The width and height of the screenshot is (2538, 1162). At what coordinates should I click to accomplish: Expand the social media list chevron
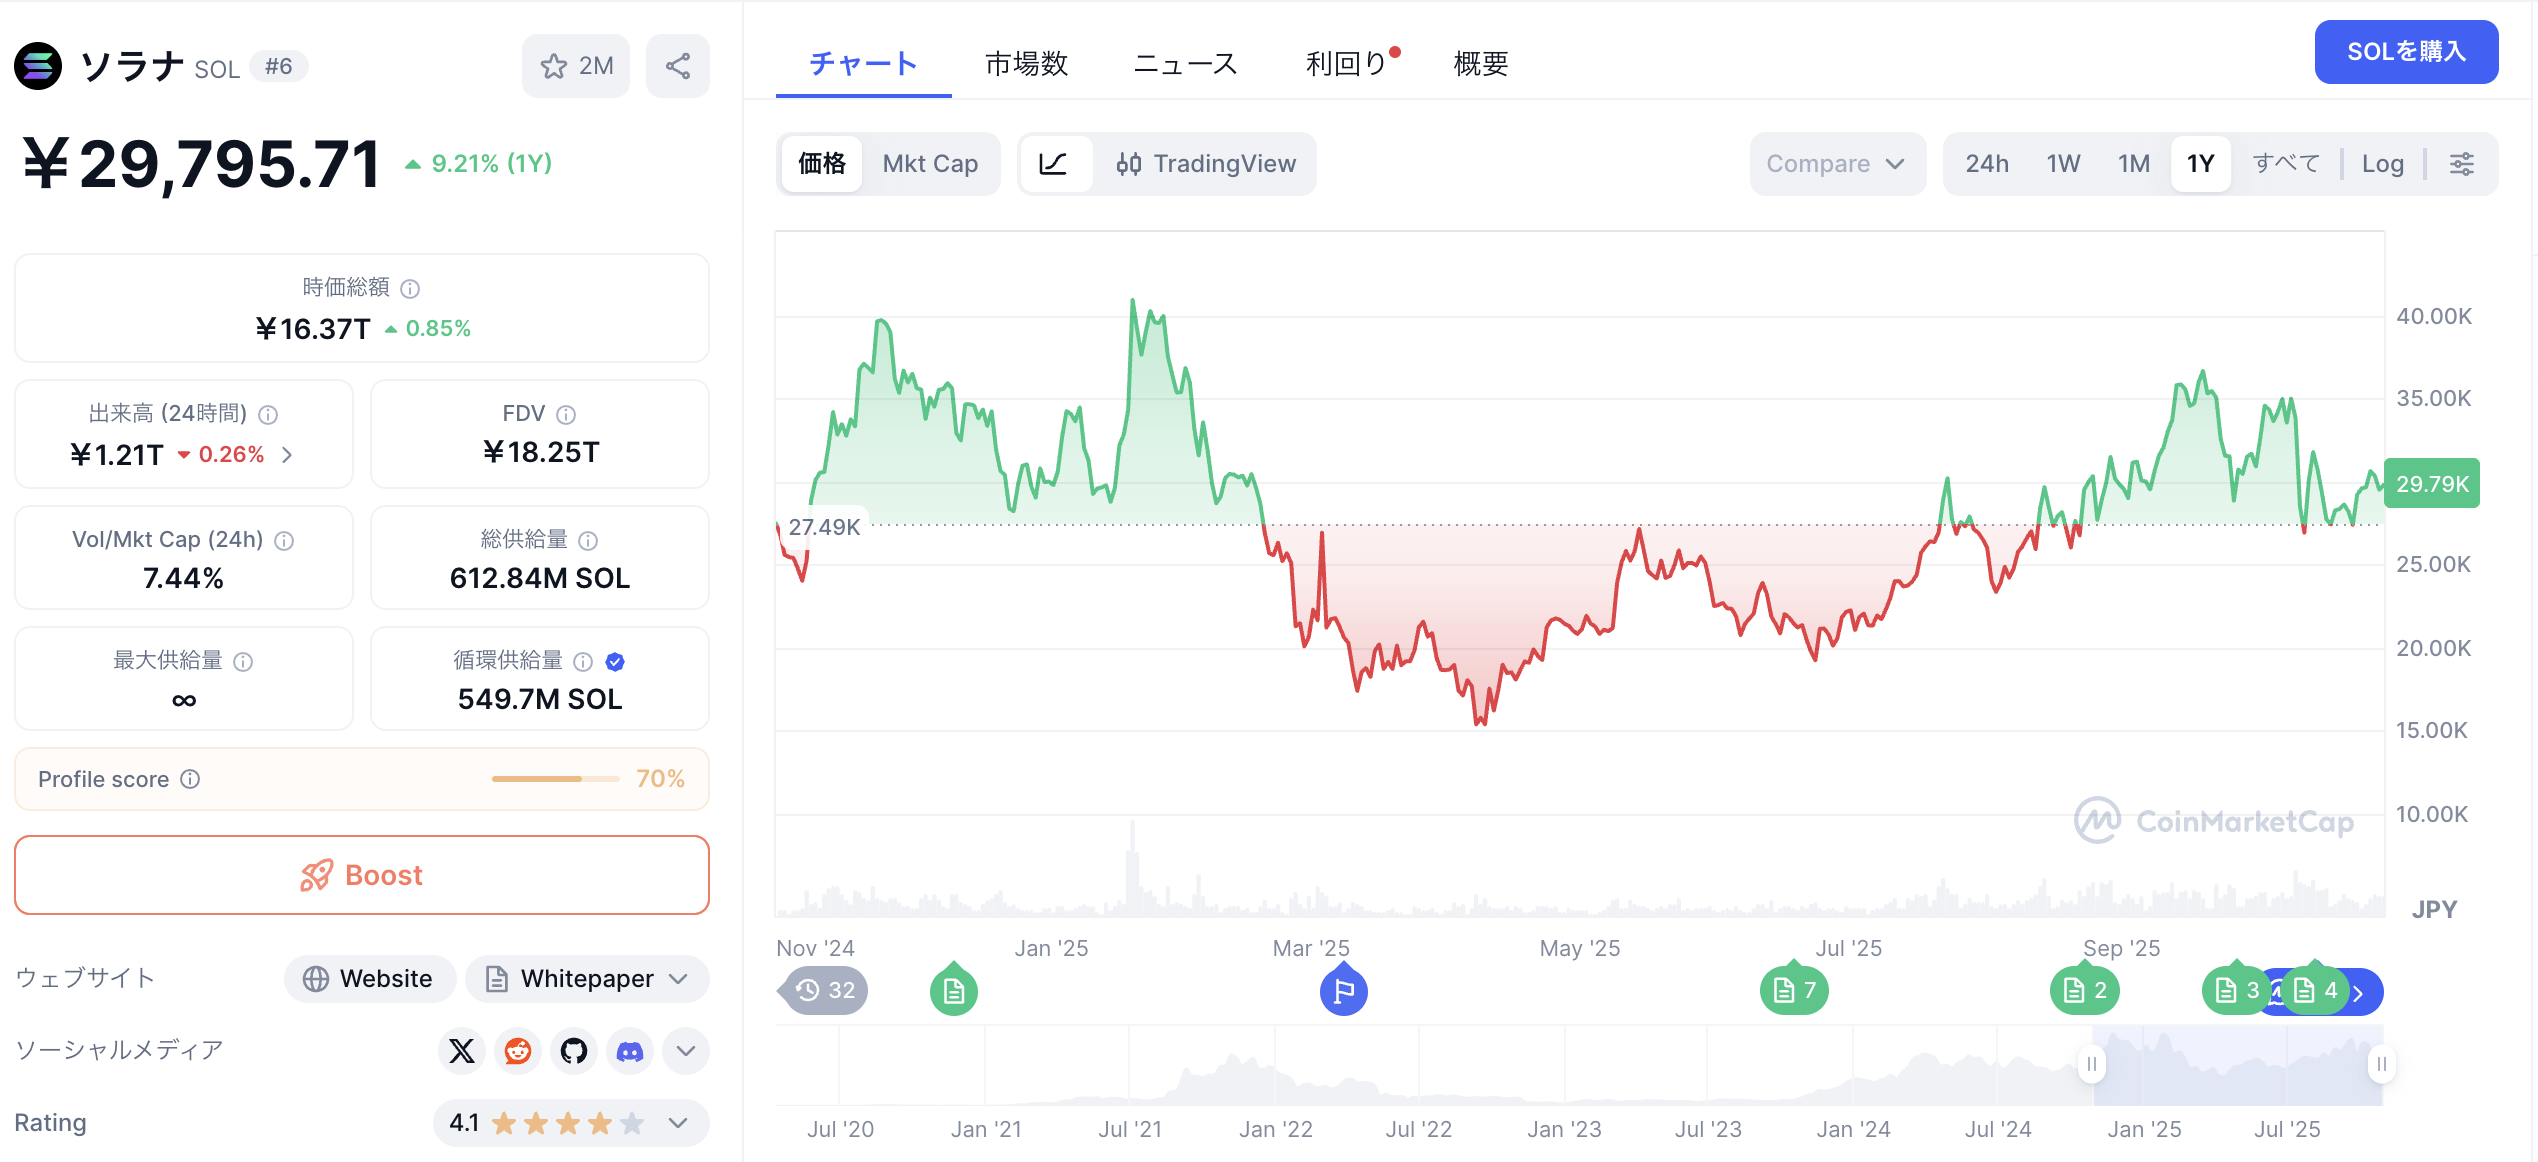pos(686,1051)
